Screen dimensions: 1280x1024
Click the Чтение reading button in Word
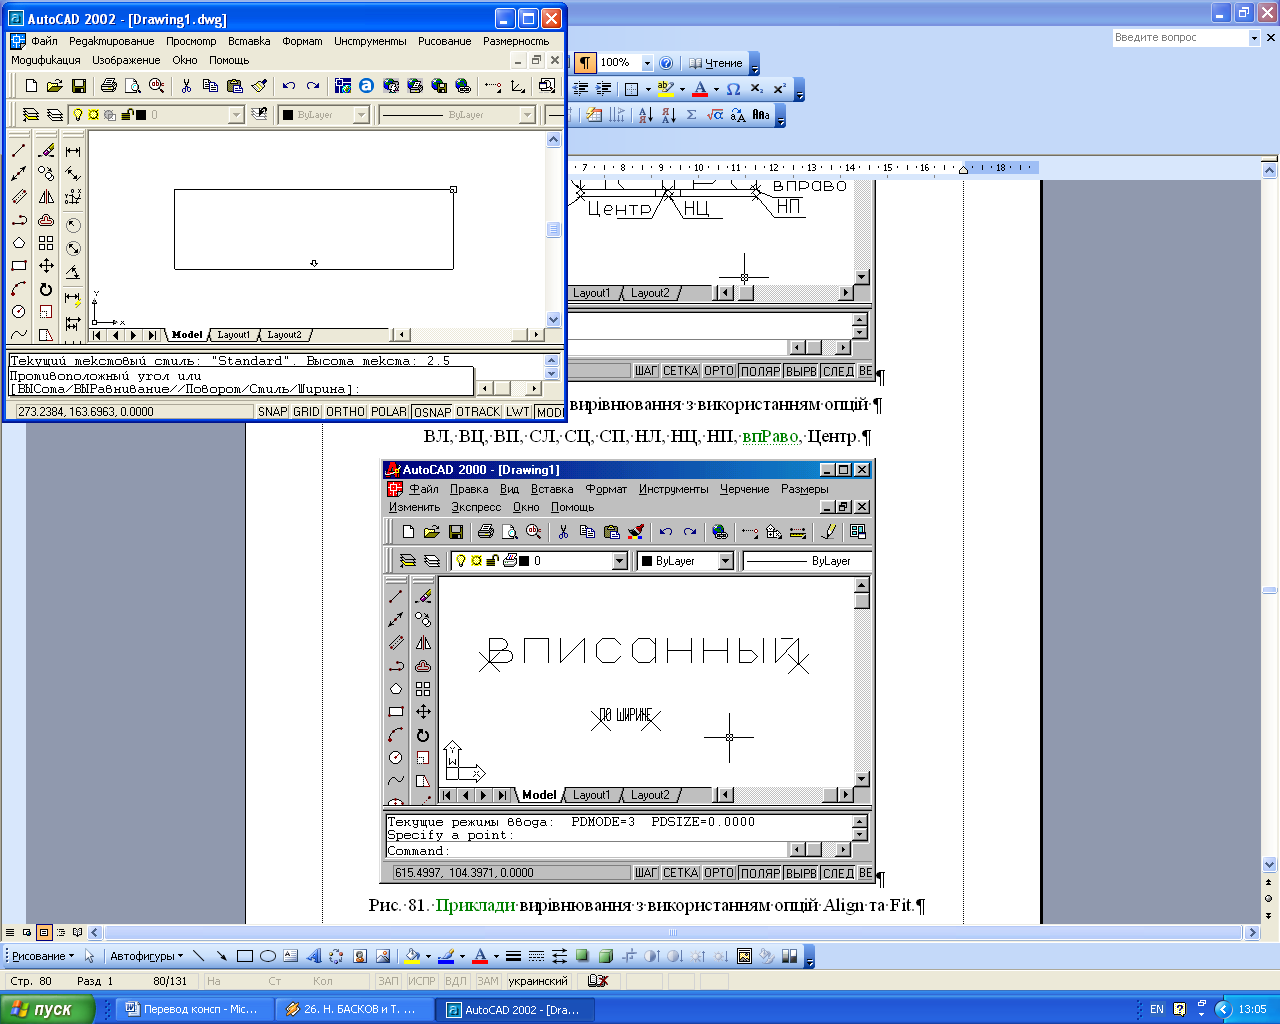point(716,63)
